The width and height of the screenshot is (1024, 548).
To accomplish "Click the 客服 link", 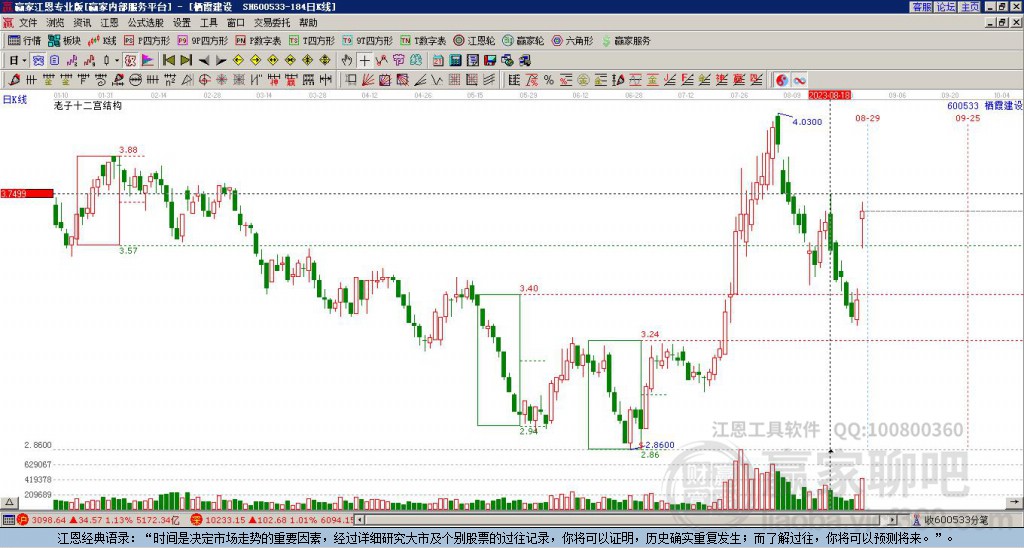I will tap(922, 7).
